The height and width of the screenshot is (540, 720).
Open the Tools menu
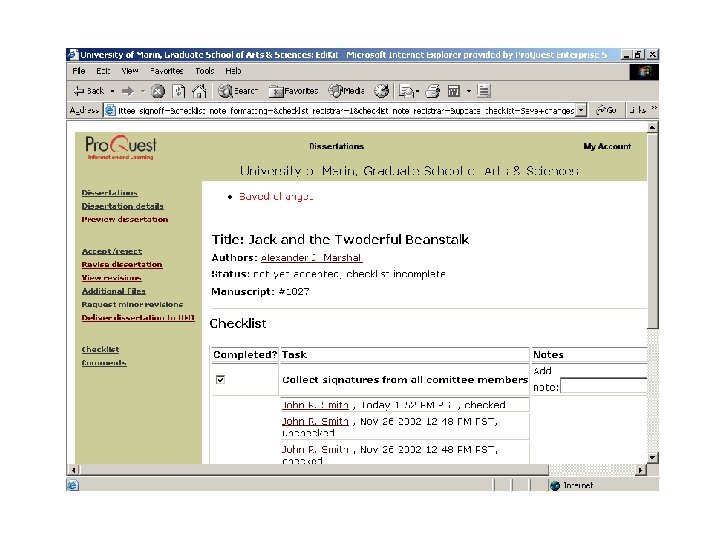pyautogui.click(x=205, y=71)
